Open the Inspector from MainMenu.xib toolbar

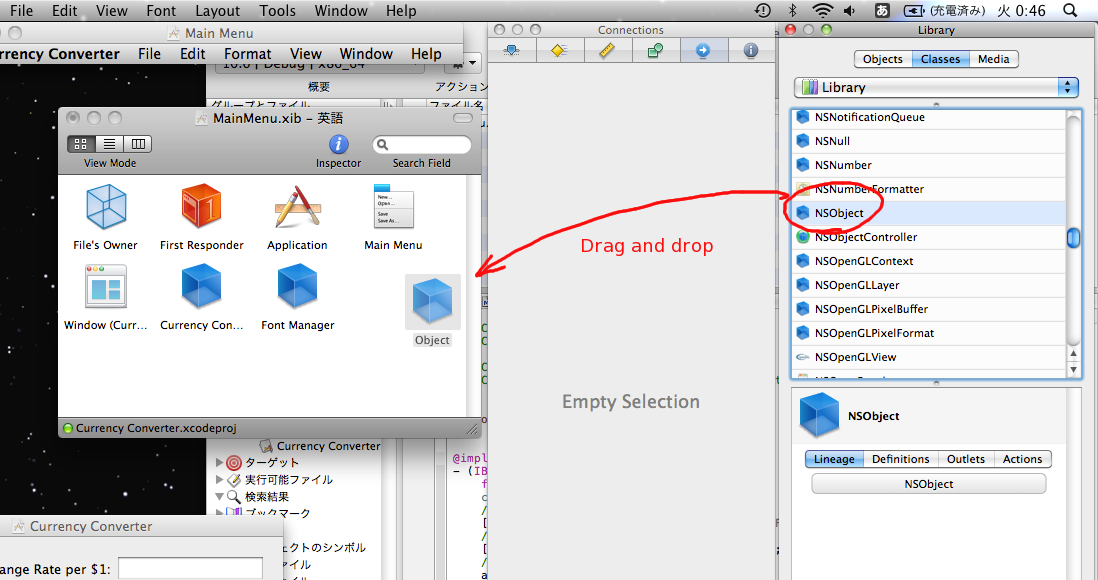[339, 144]
